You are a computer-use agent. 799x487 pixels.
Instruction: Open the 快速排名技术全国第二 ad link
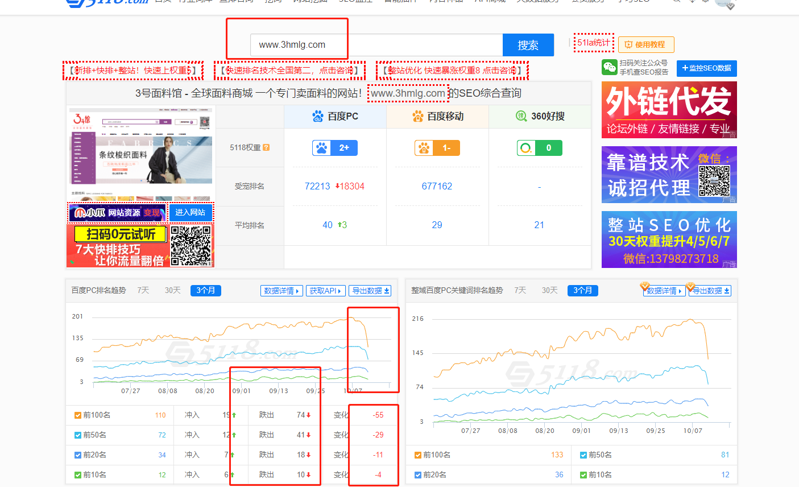point(289,70)
